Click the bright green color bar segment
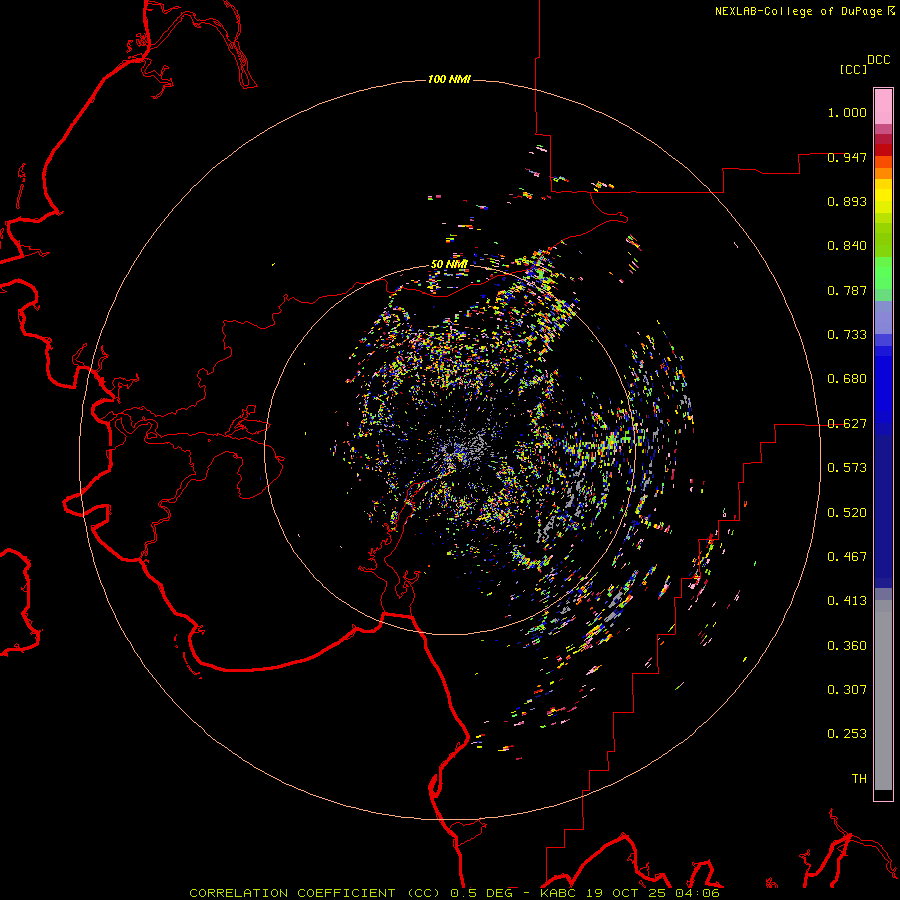The width and height of the screenshot is (900, 900). point(883,273)
